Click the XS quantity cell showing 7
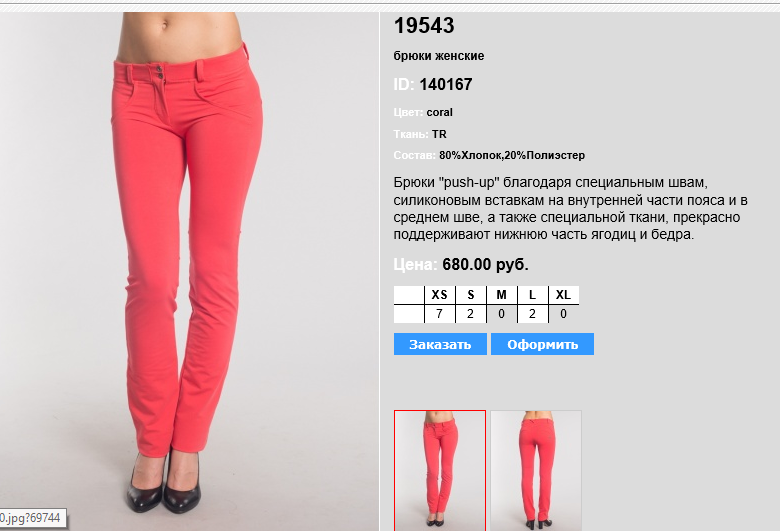 pos(440,314)
